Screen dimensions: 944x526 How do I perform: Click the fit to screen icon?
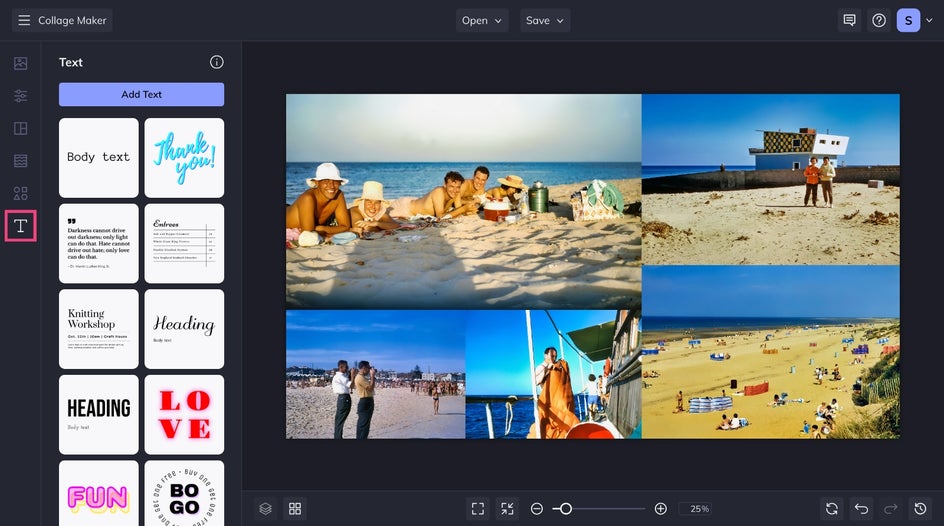point(478,509)
